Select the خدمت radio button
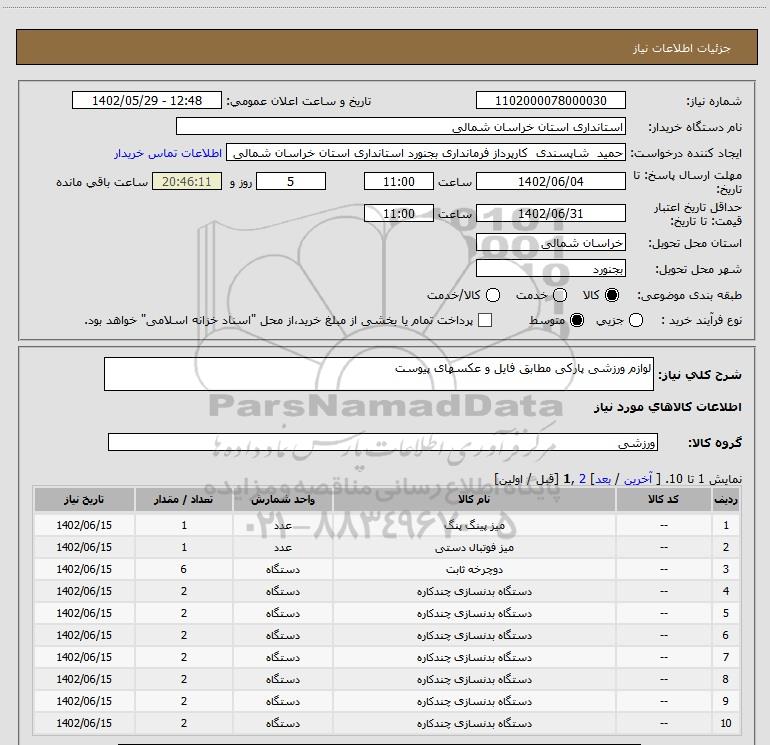Screen dimensions: 770x745 click(x=560, y=295)
